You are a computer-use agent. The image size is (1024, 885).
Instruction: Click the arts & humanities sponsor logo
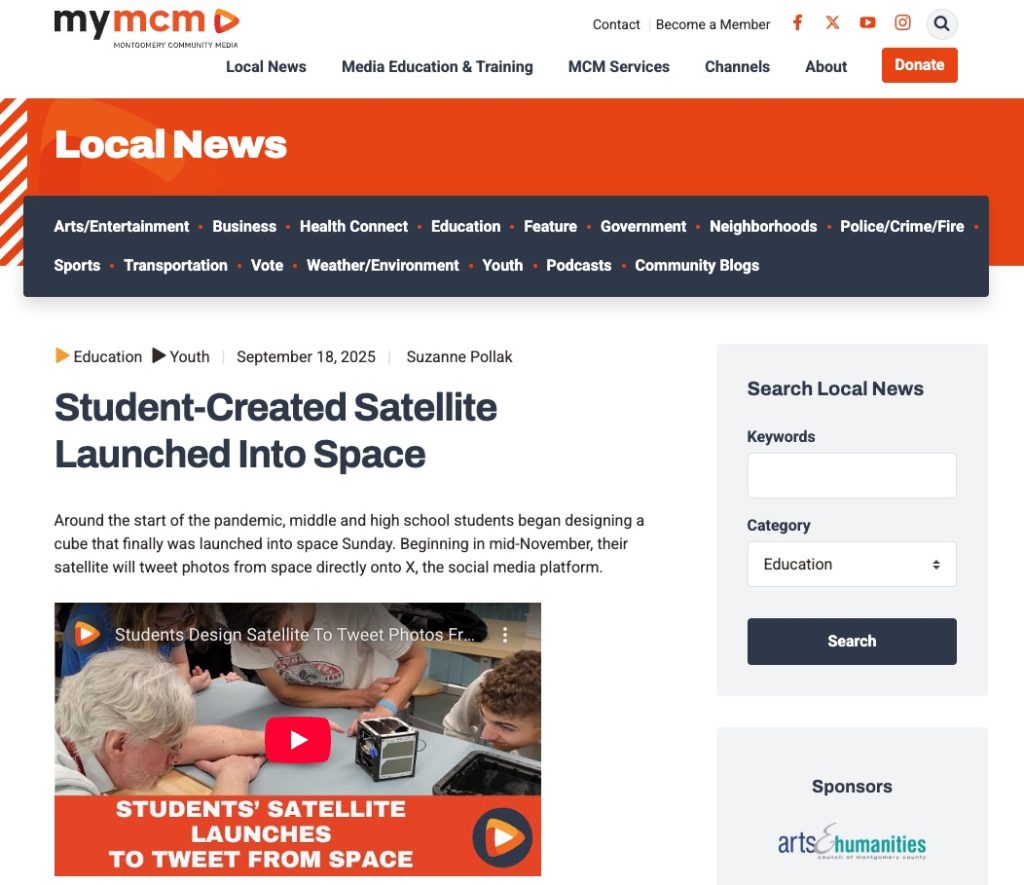click(x=852, y=841)
